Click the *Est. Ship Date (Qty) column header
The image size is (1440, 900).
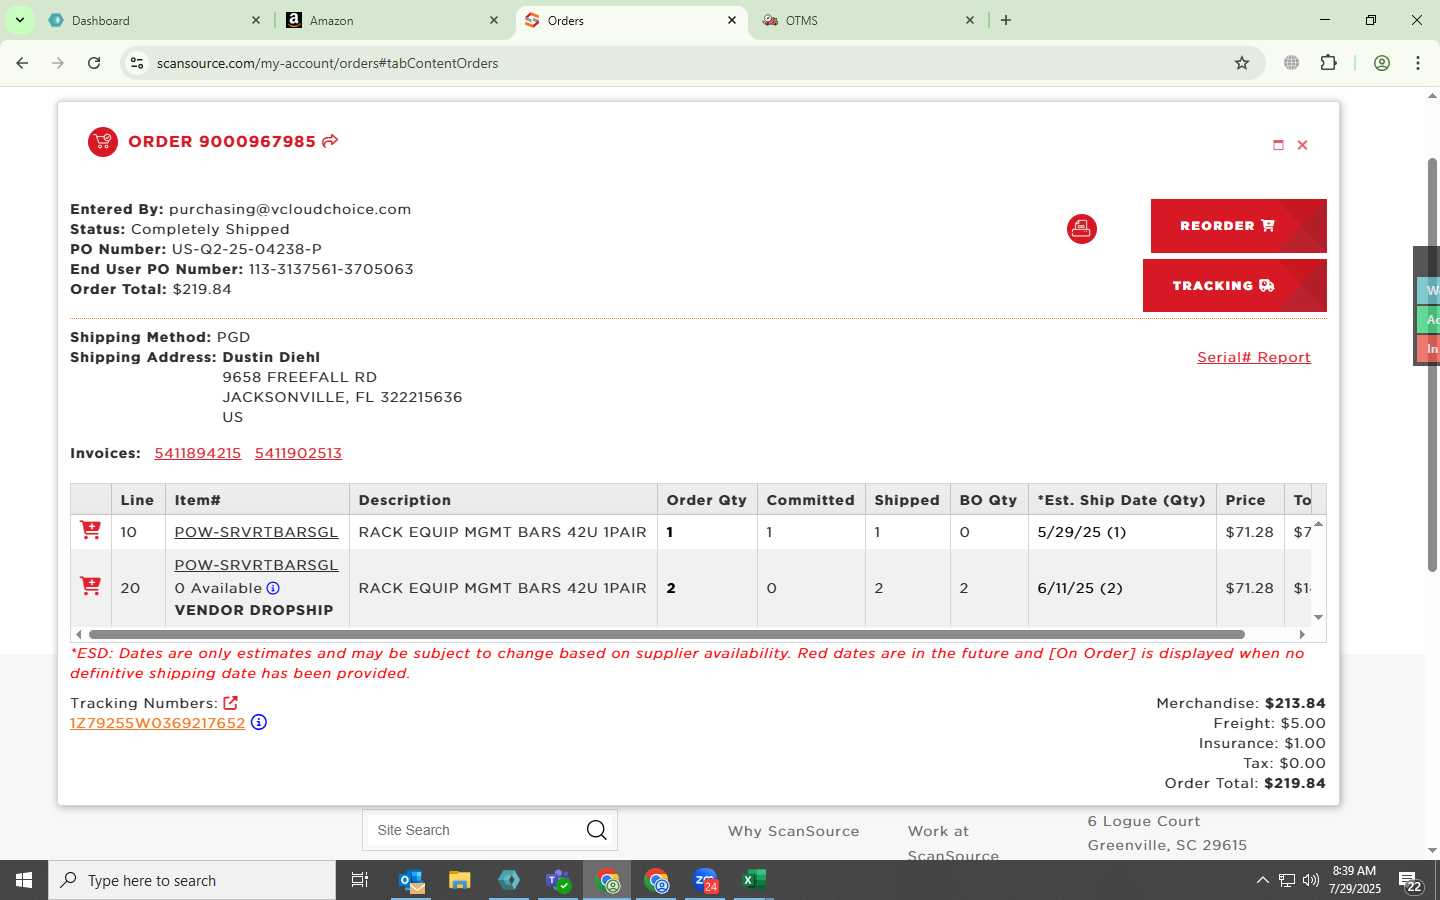(1122, 500)
